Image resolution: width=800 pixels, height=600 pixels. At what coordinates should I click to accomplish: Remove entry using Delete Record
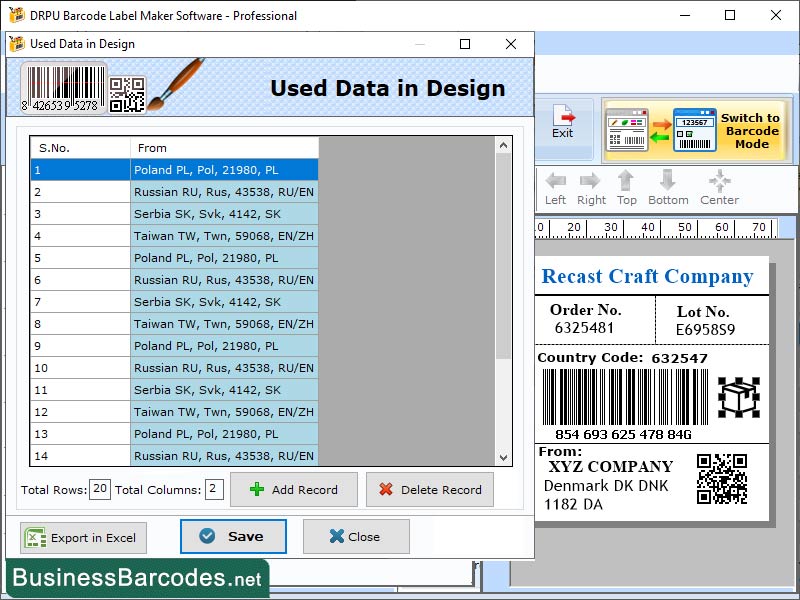429,489
